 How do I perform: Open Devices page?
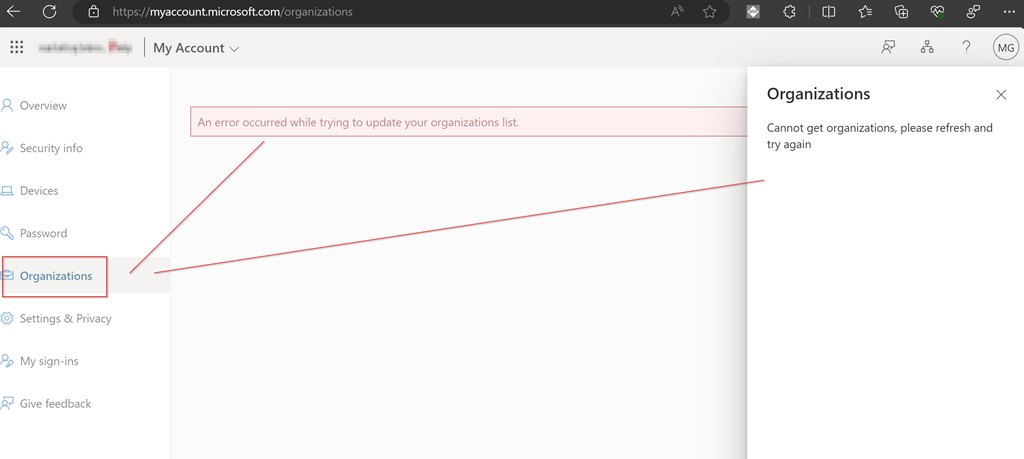point(39,191)
